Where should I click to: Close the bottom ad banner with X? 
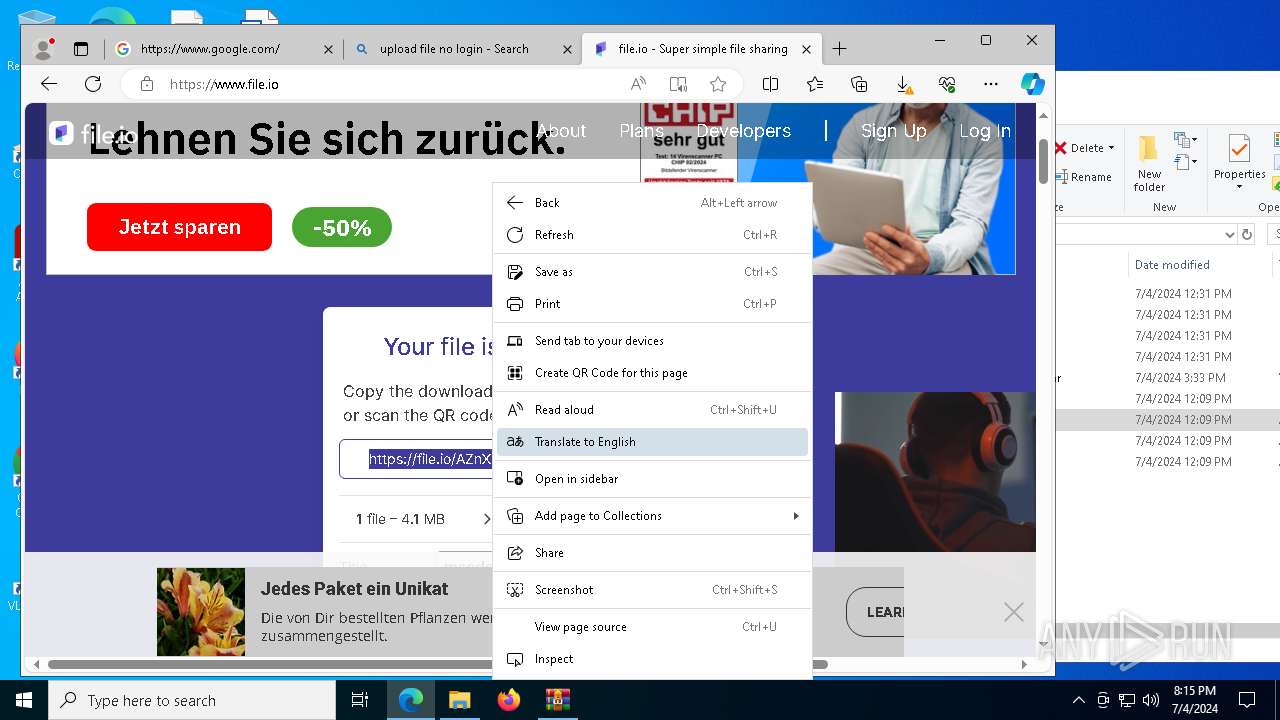point(1014,612)
